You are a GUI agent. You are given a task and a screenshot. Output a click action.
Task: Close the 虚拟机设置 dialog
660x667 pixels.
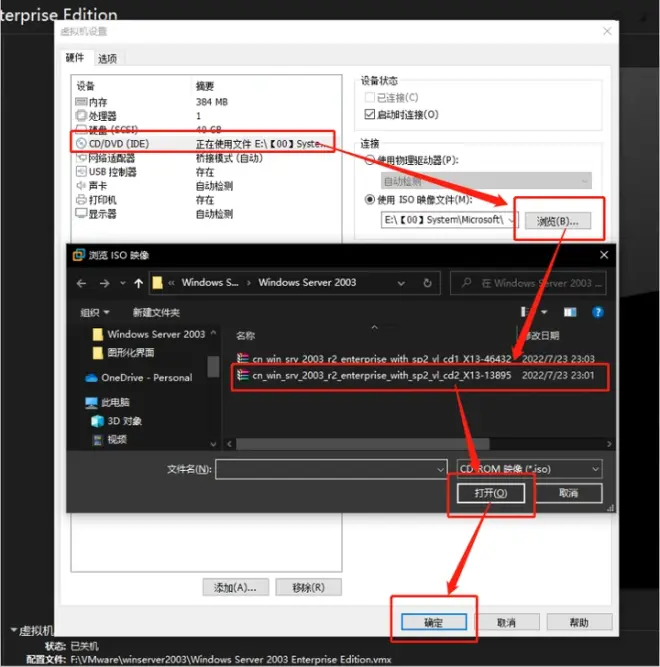[x=607, y=31]
